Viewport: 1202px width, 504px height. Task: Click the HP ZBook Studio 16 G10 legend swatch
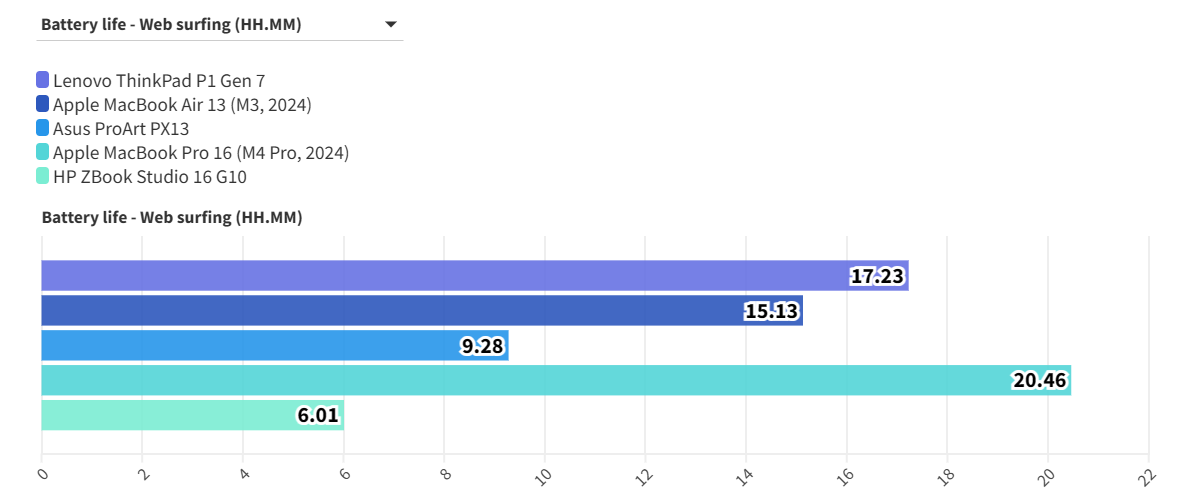click(42, 177)
